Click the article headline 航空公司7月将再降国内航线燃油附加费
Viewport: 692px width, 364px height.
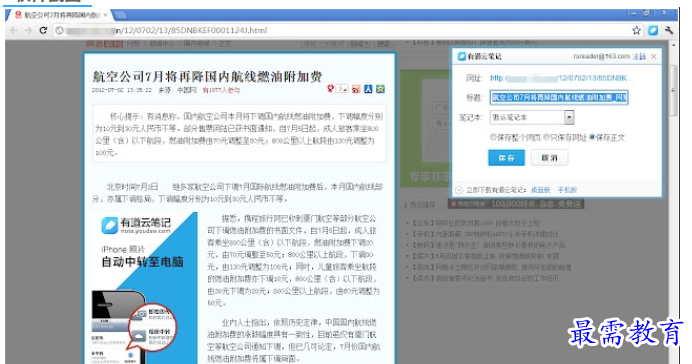tap(207, 76)
